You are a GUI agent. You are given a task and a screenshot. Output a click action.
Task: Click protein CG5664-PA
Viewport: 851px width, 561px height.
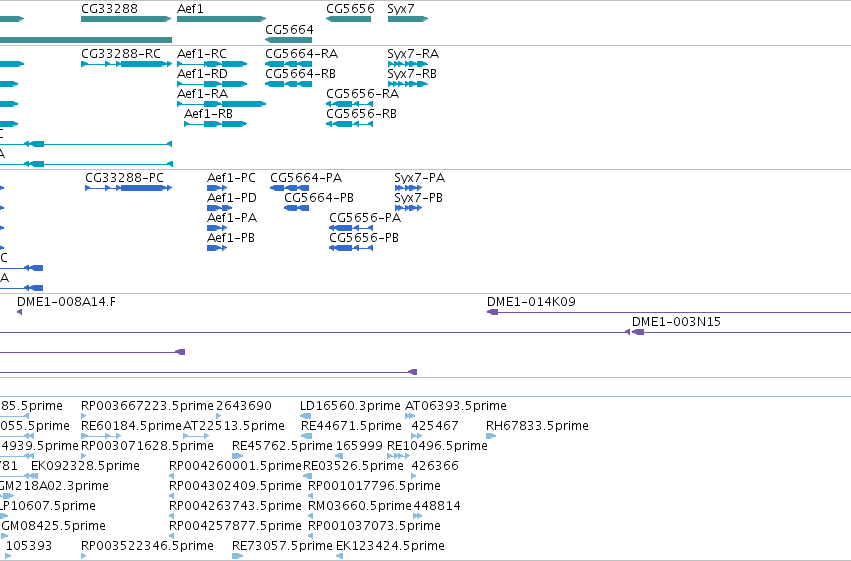coord(290,188)
